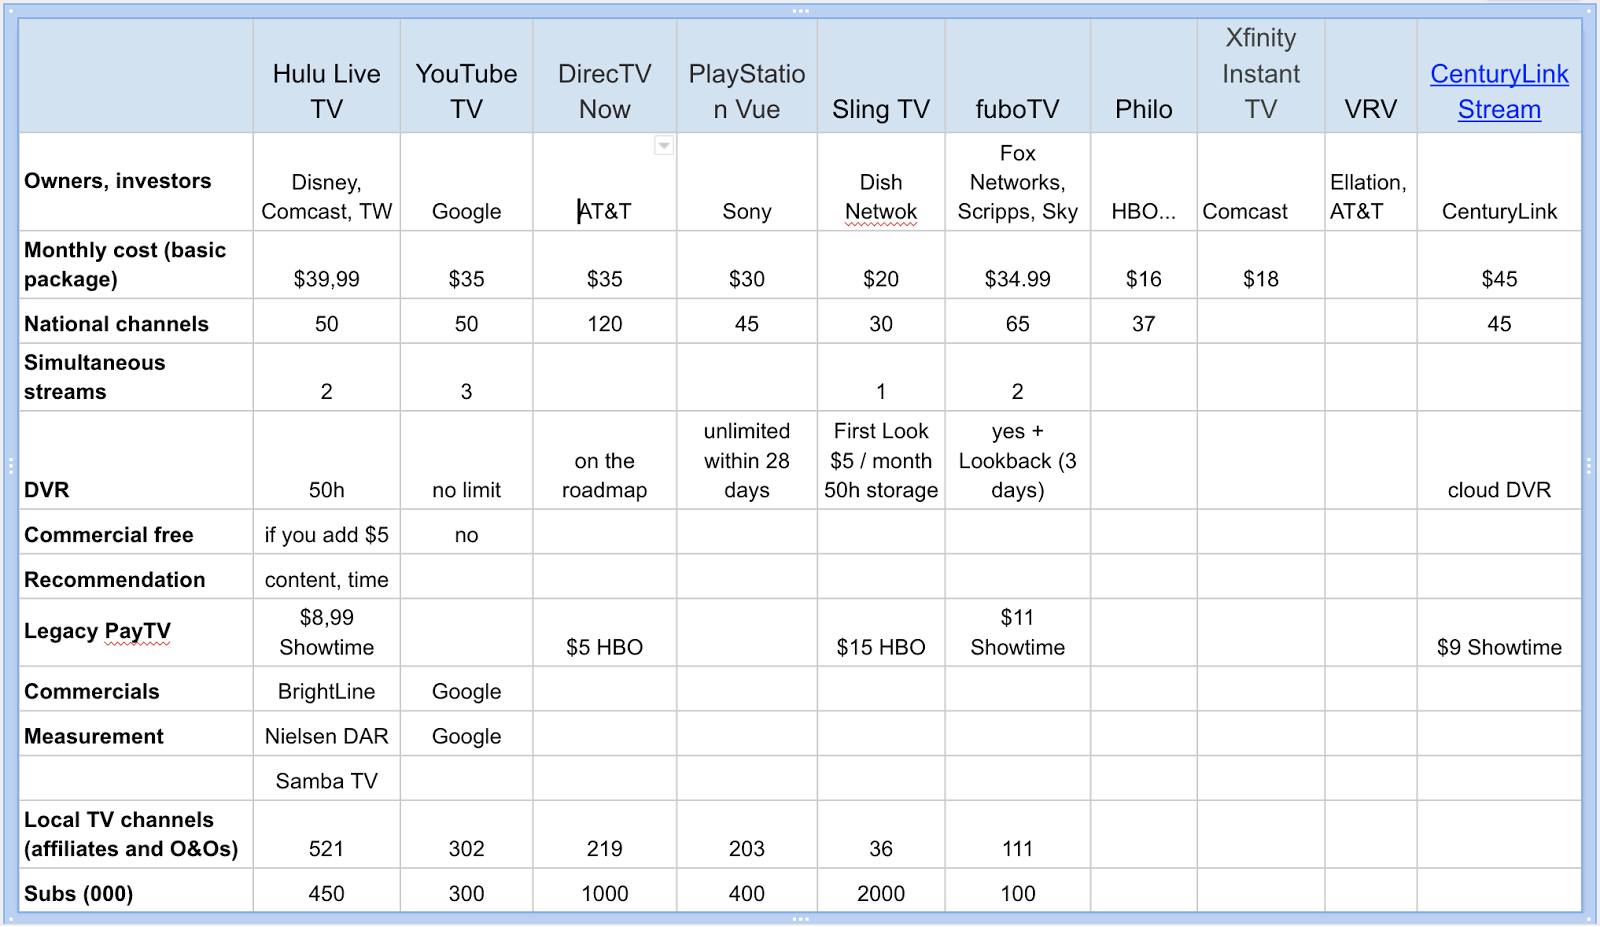Select the Hulu Live TV header cell

pyautogui.click(x=327, y=76)
